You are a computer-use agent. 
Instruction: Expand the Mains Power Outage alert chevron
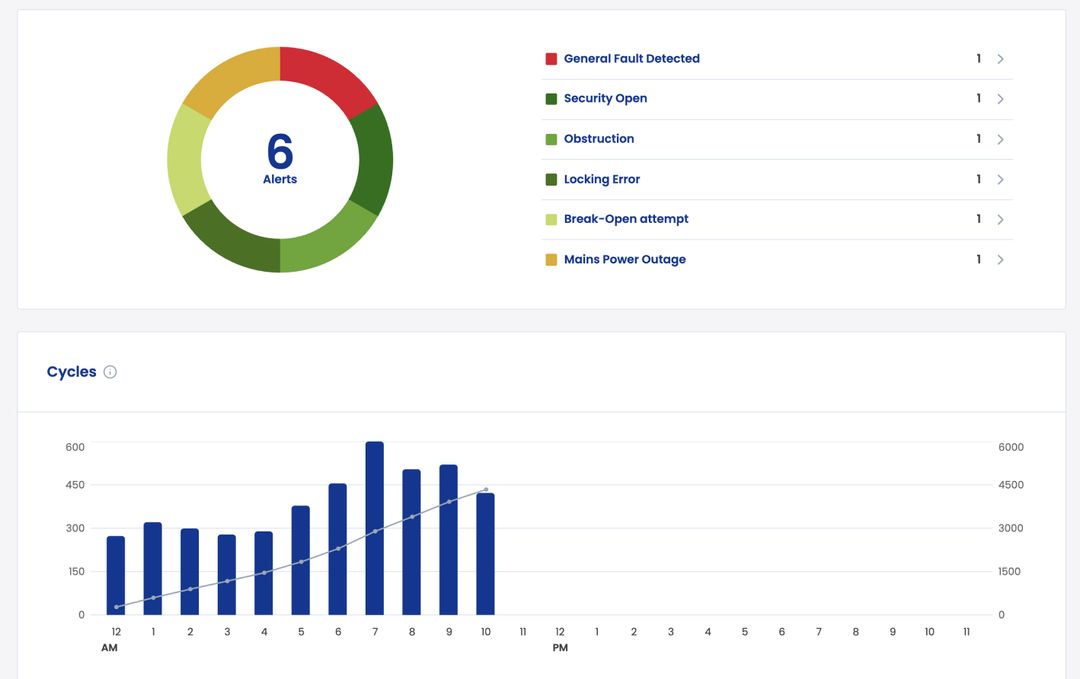[999, 258]
